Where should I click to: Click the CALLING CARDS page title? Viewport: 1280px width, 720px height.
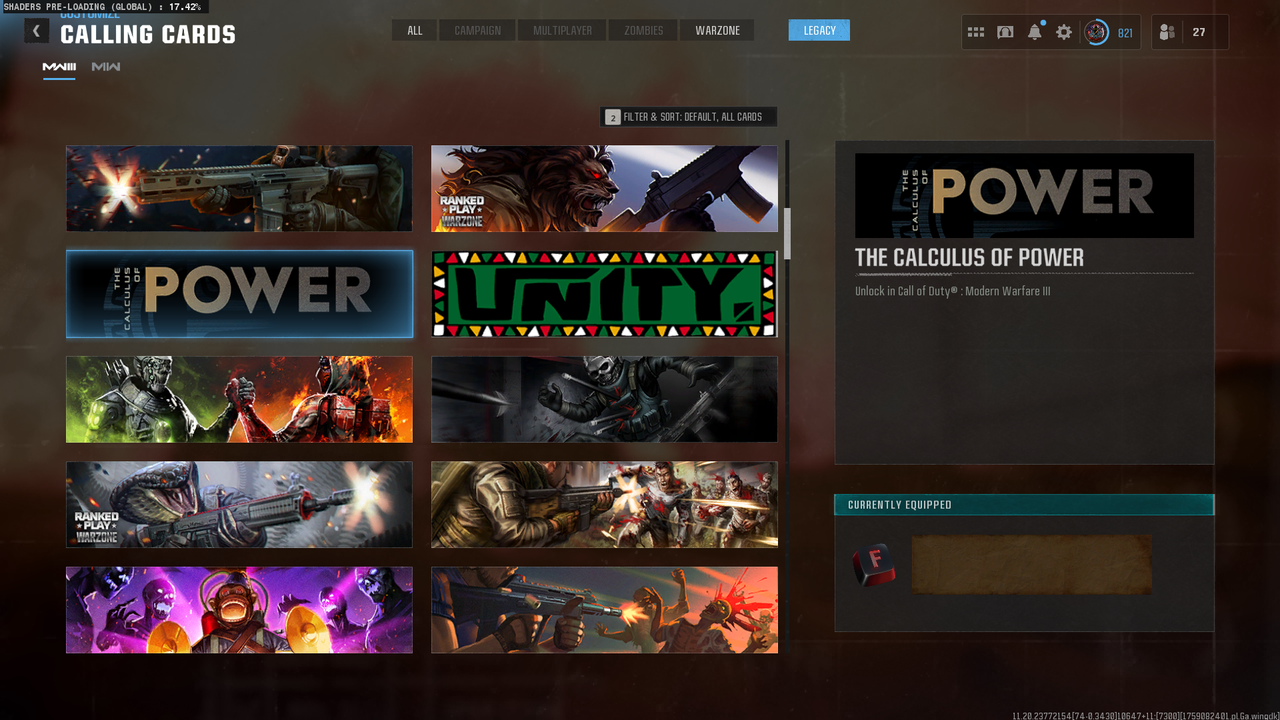tap(148, 35)
